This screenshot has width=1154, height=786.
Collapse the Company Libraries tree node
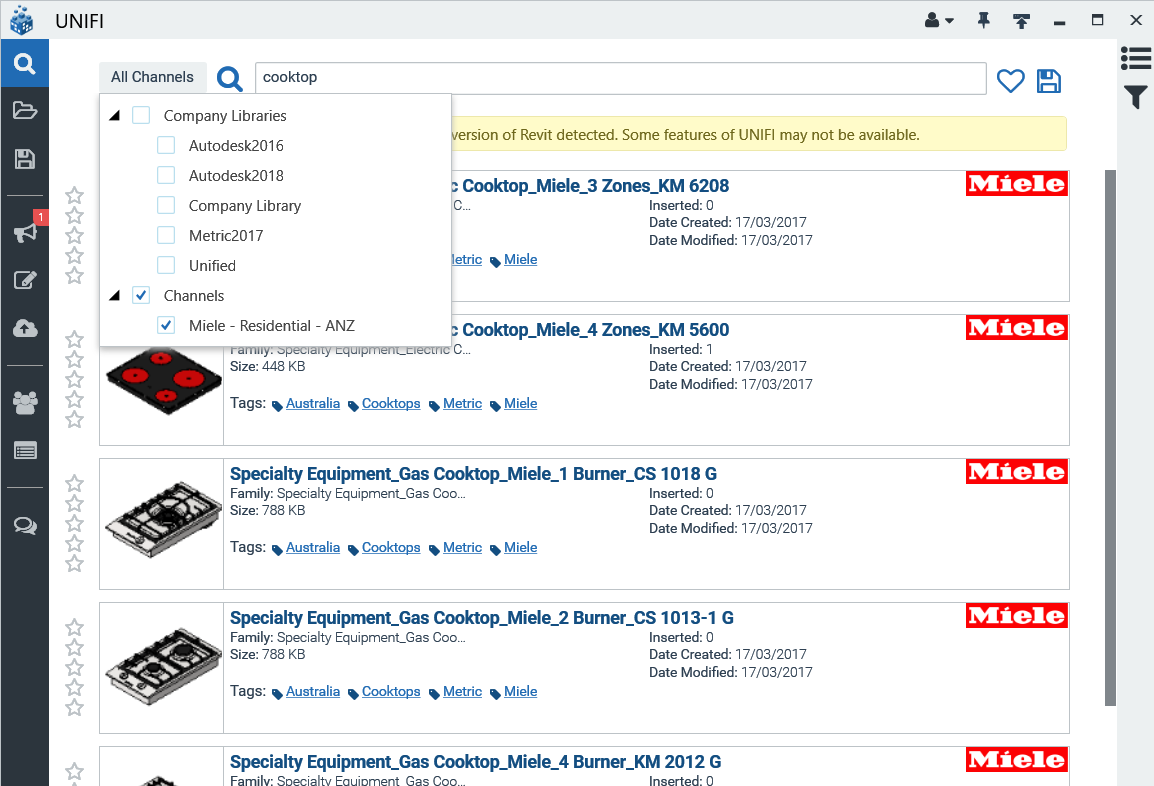tap(115, 116)
